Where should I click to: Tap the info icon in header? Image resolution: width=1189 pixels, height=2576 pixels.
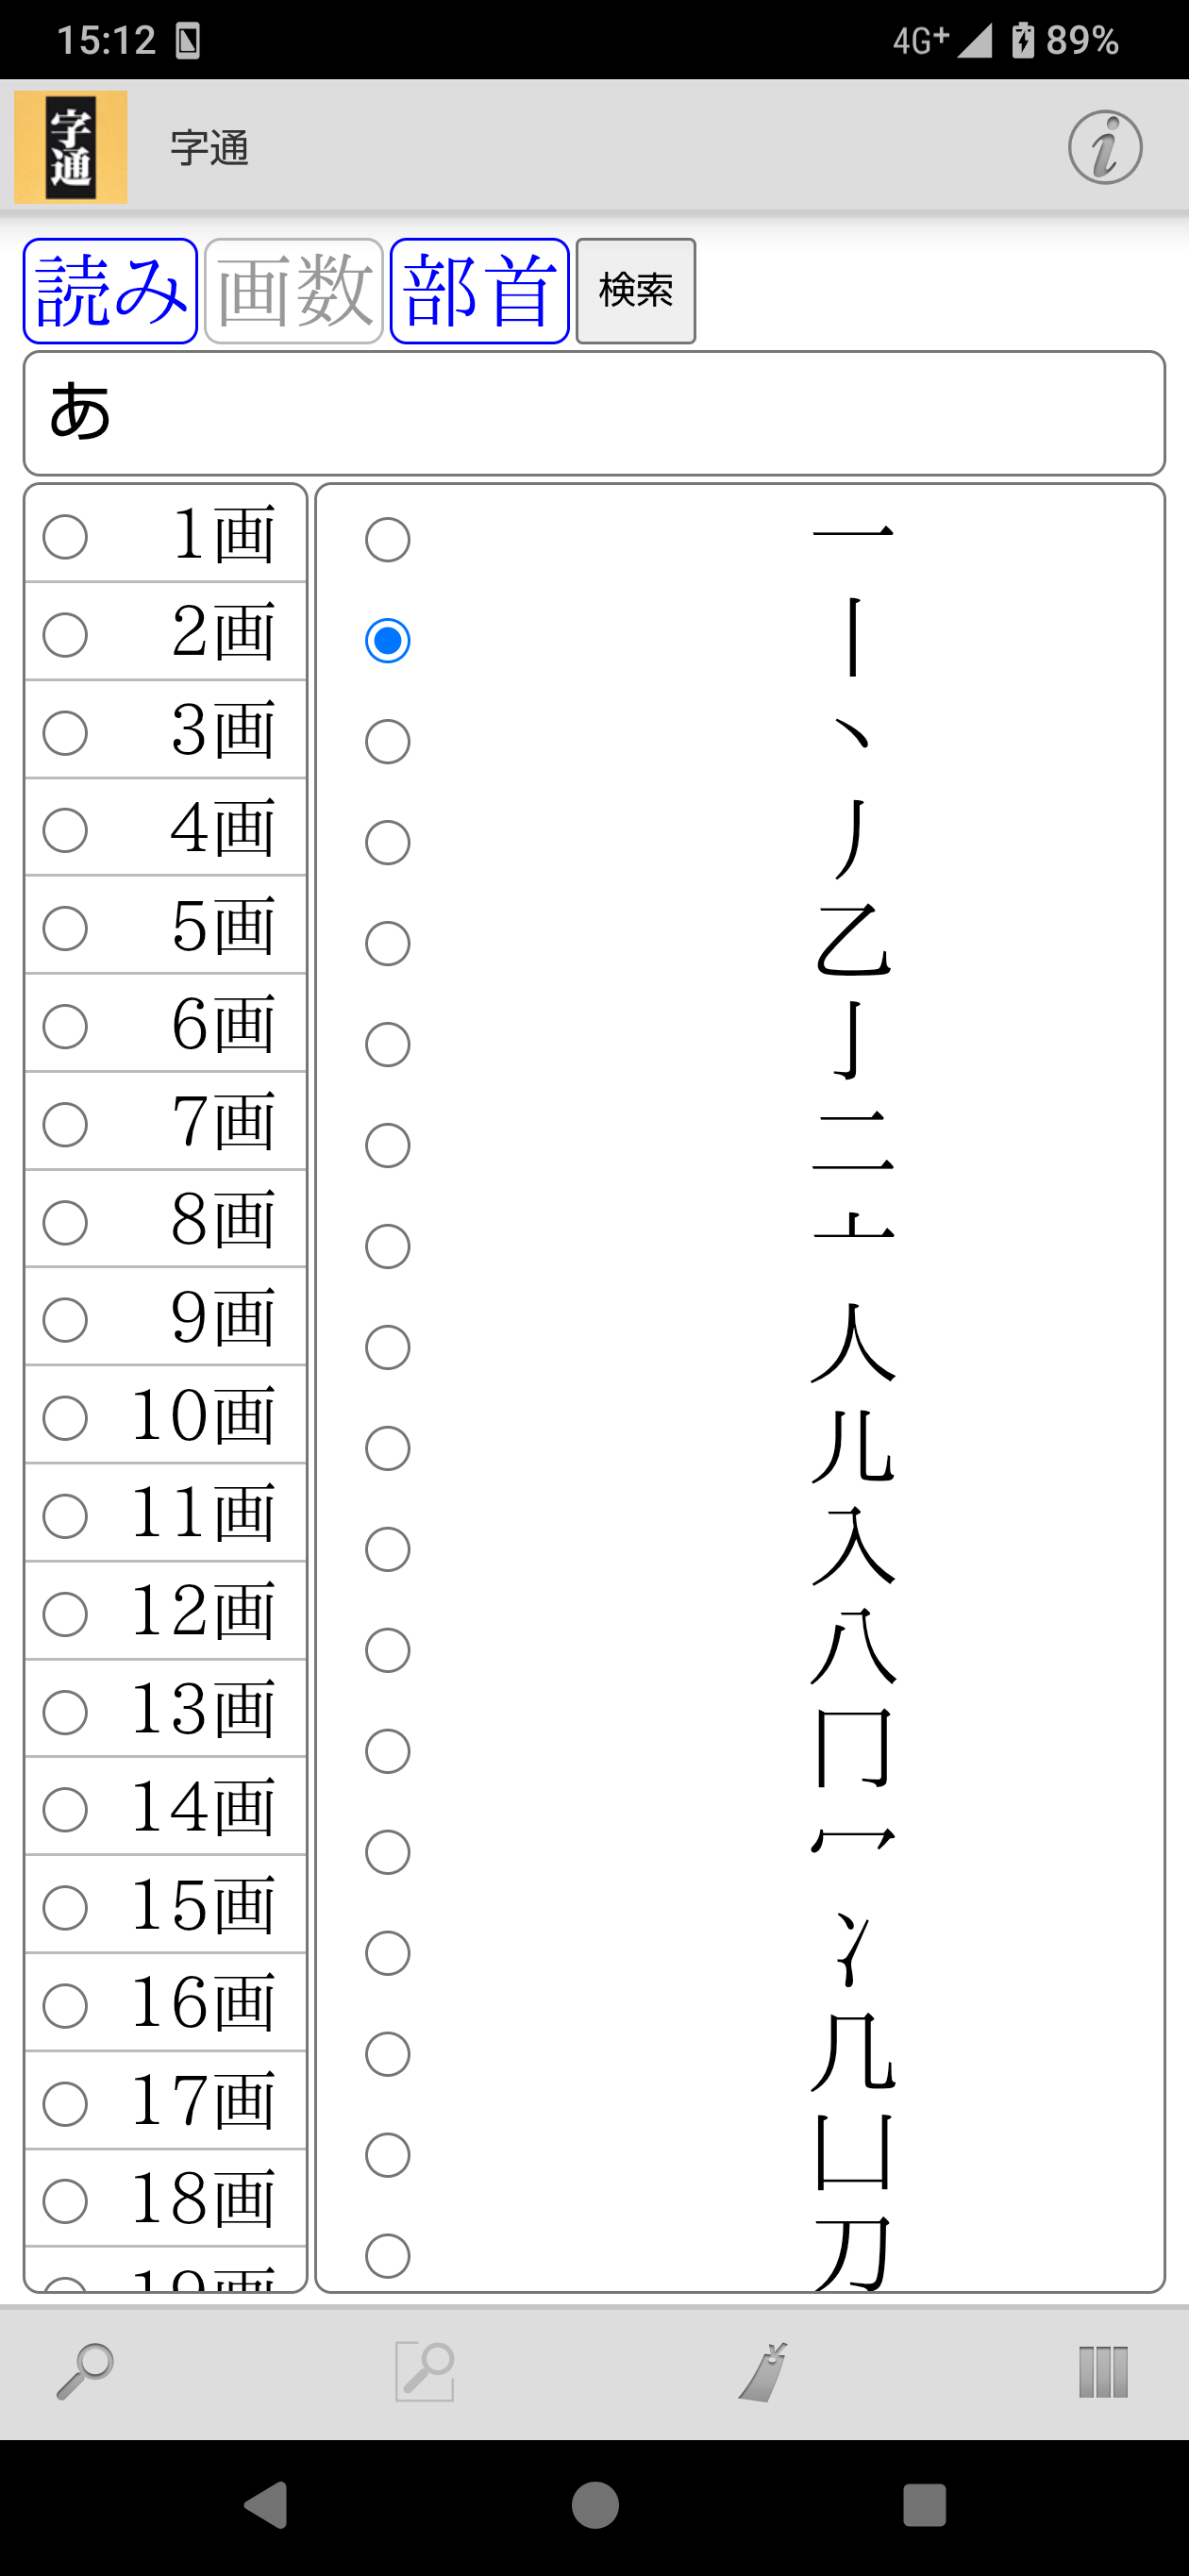pyautogui.click(x=1104, y=148)
